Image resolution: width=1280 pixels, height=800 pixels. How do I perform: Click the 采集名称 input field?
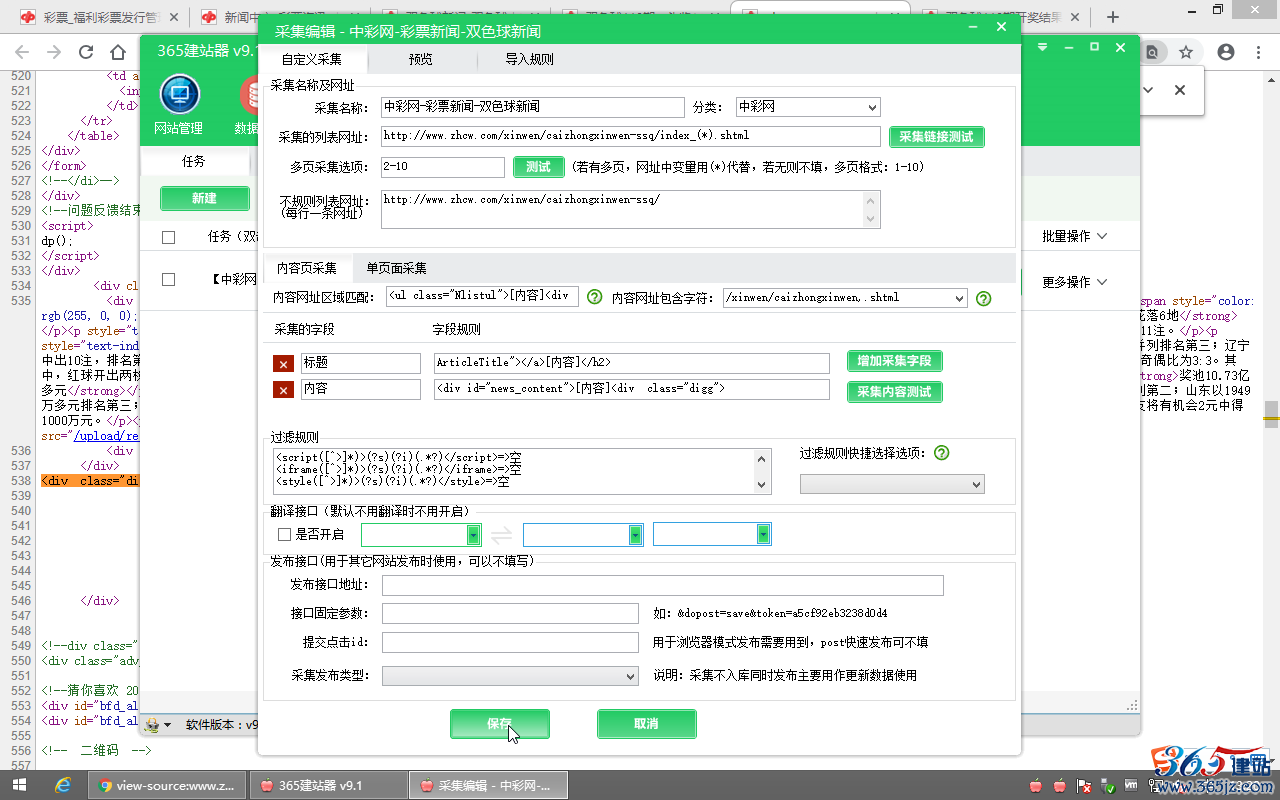coord(532,107)
